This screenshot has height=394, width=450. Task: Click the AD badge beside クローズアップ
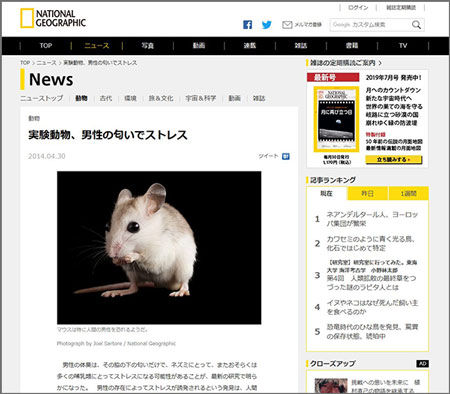click(x=422, y=364)
